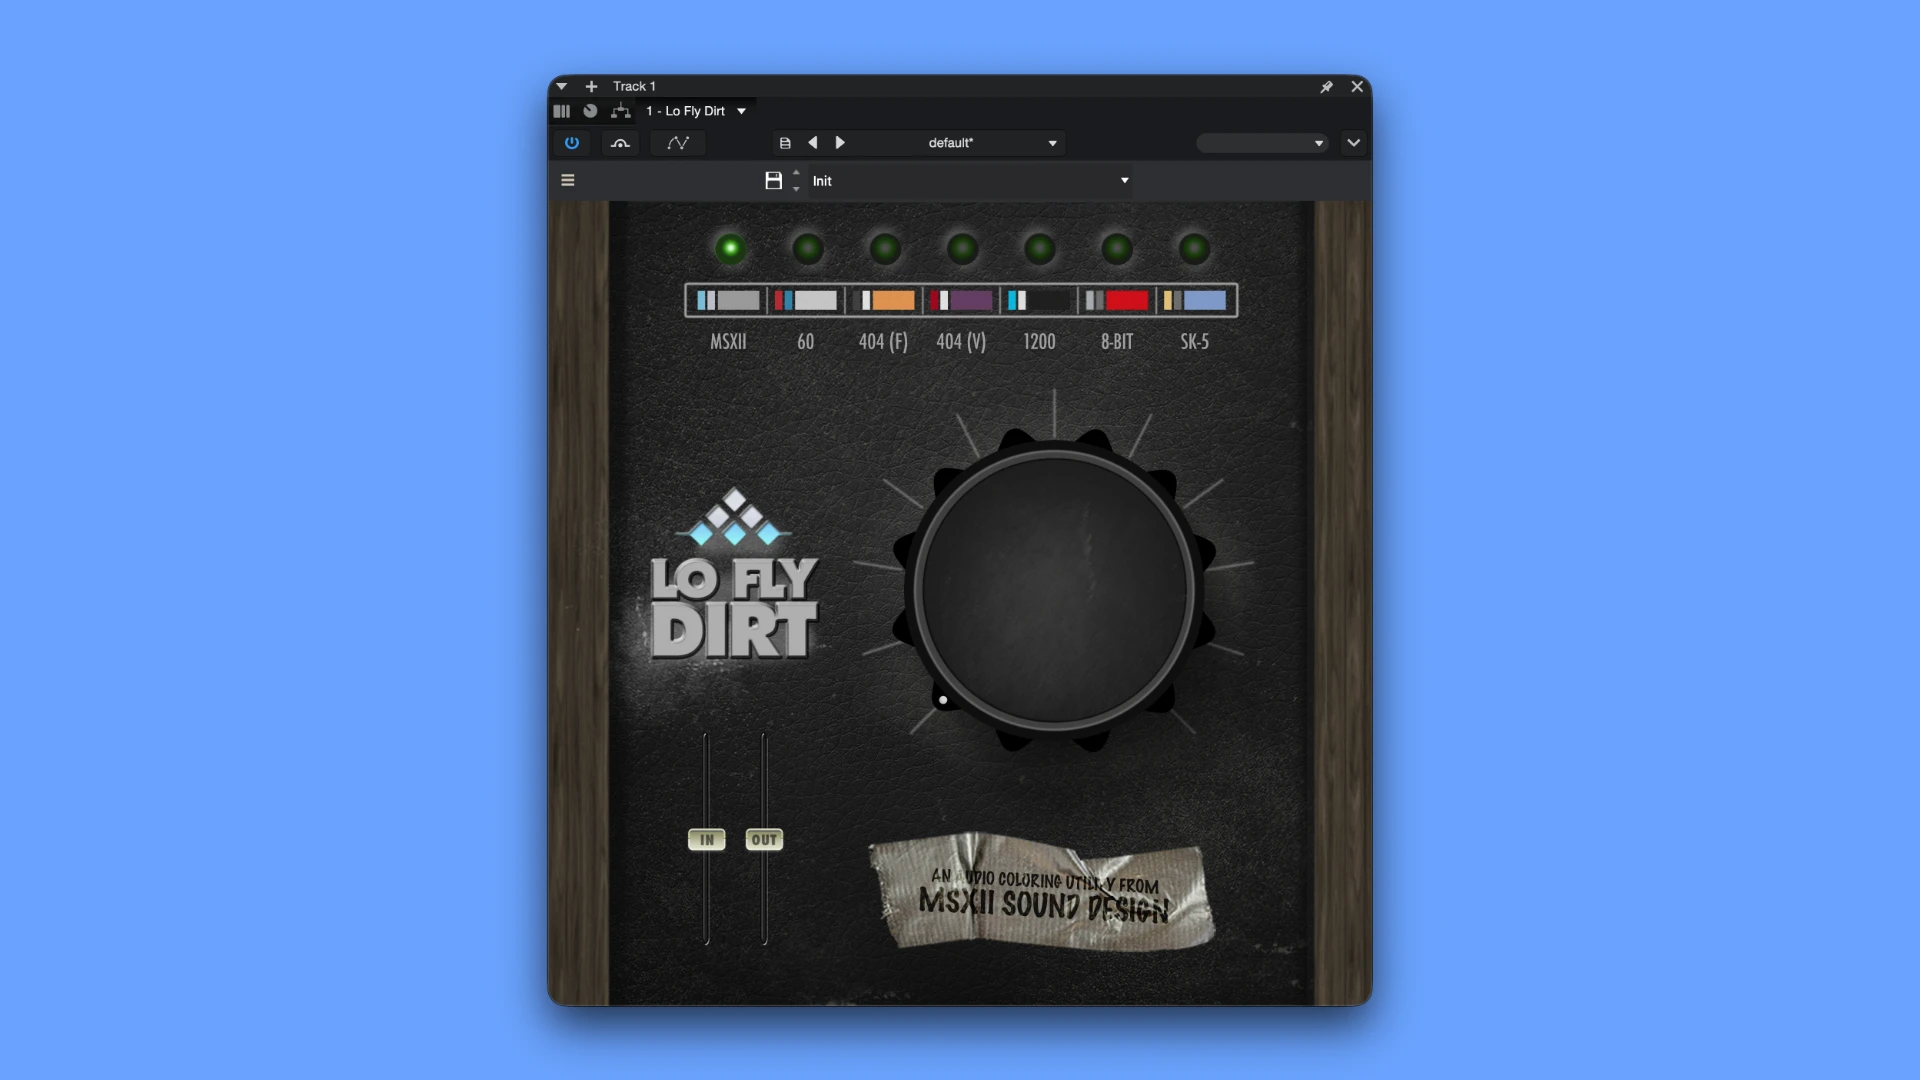Viewport: 1920px width, 1080px height.
Task: Click the channel editor bars icon
Action: coord(562,111)
